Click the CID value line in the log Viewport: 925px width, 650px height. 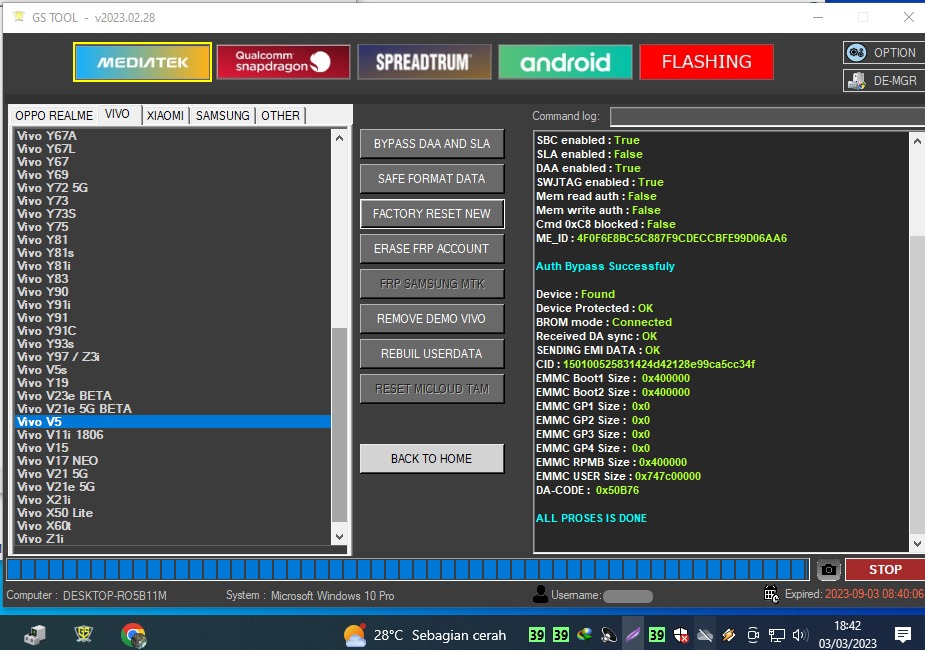645,364
